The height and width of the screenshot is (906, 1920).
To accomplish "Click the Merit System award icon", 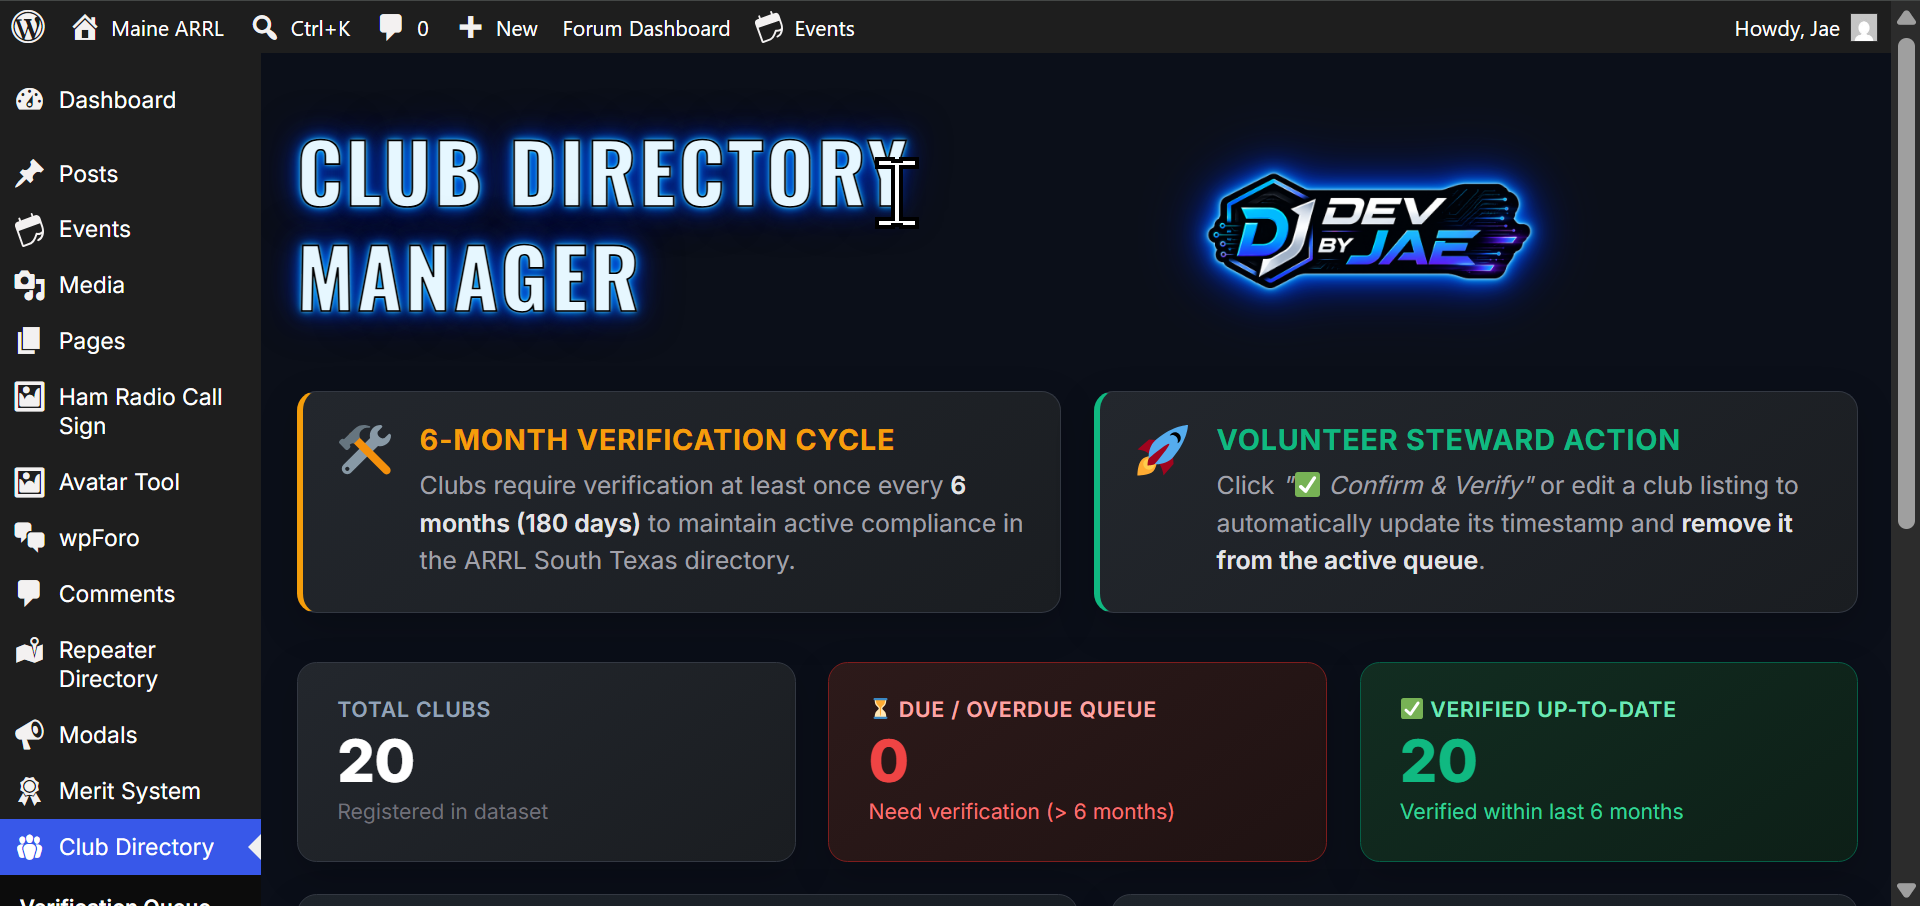I will pos(30,791).
